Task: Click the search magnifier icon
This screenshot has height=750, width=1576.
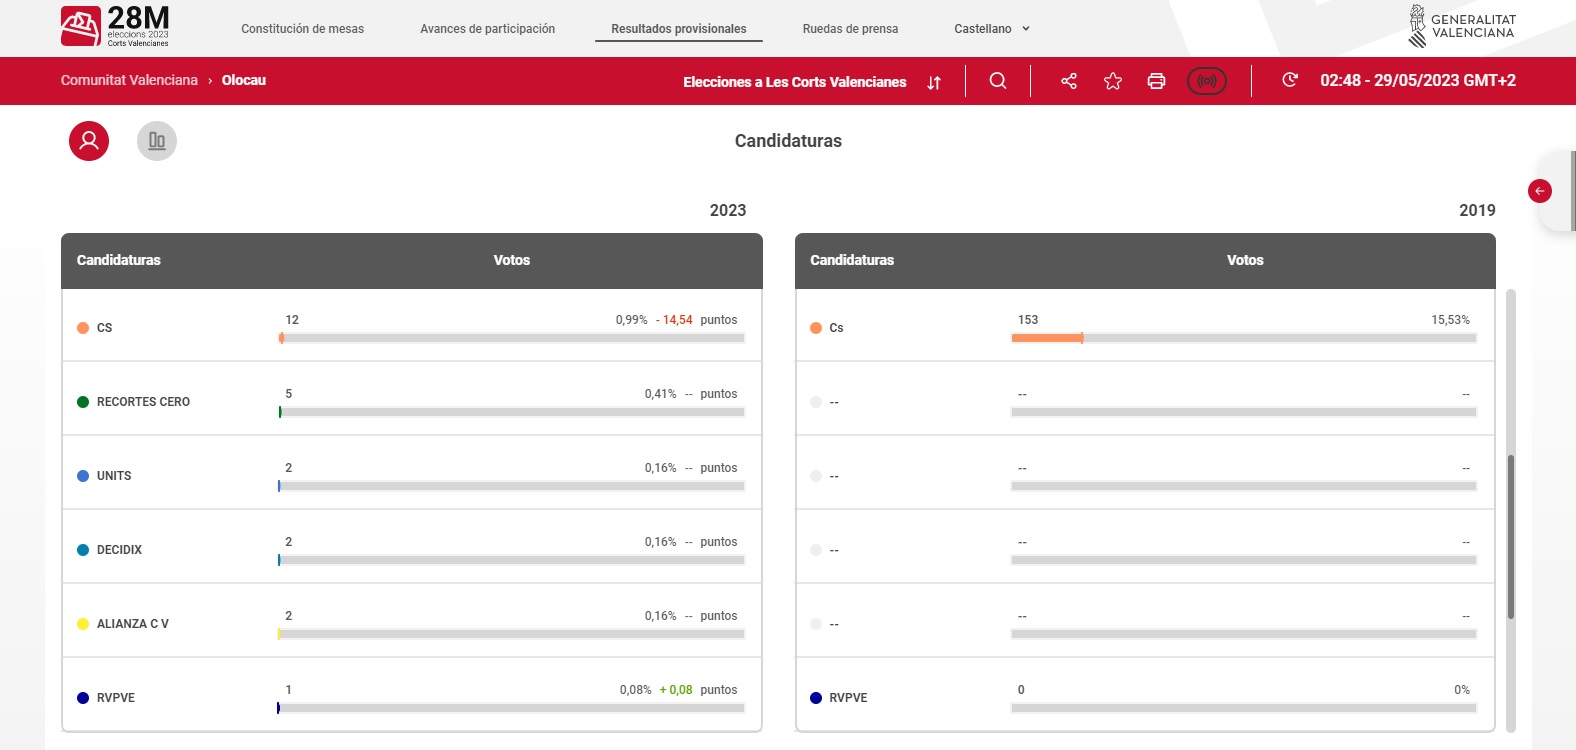Action: [x=997, y=81]
